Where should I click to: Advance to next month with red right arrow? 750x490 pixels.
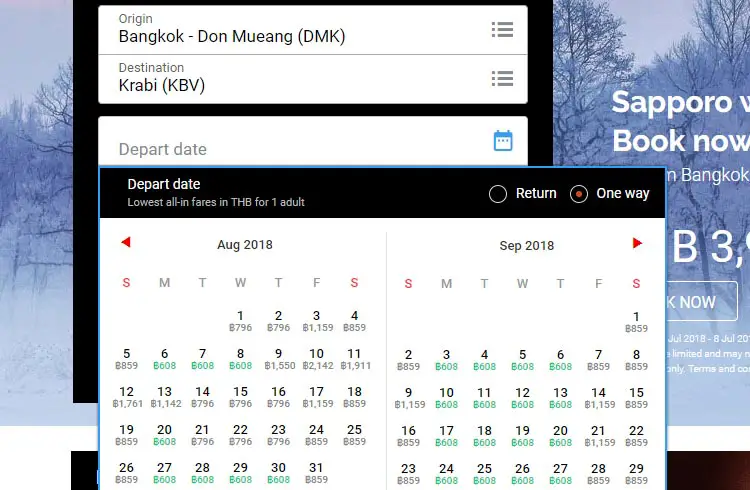(637, 243)
